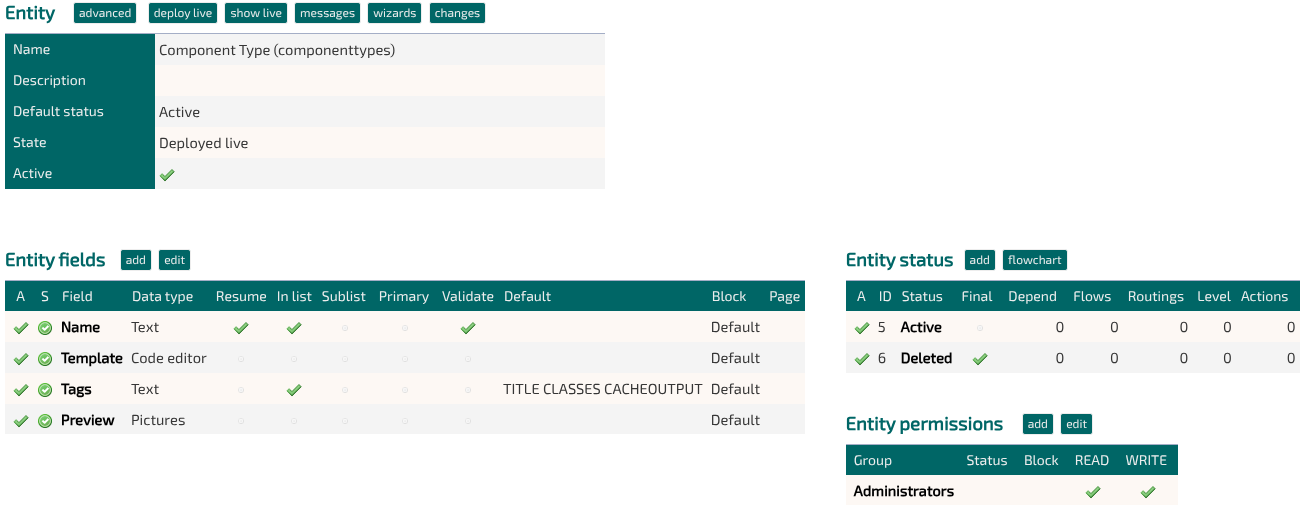Viewport: 1306px width, 510px height.
Task: Click the A checkmark of status Deleted
Action: (862, 359)
